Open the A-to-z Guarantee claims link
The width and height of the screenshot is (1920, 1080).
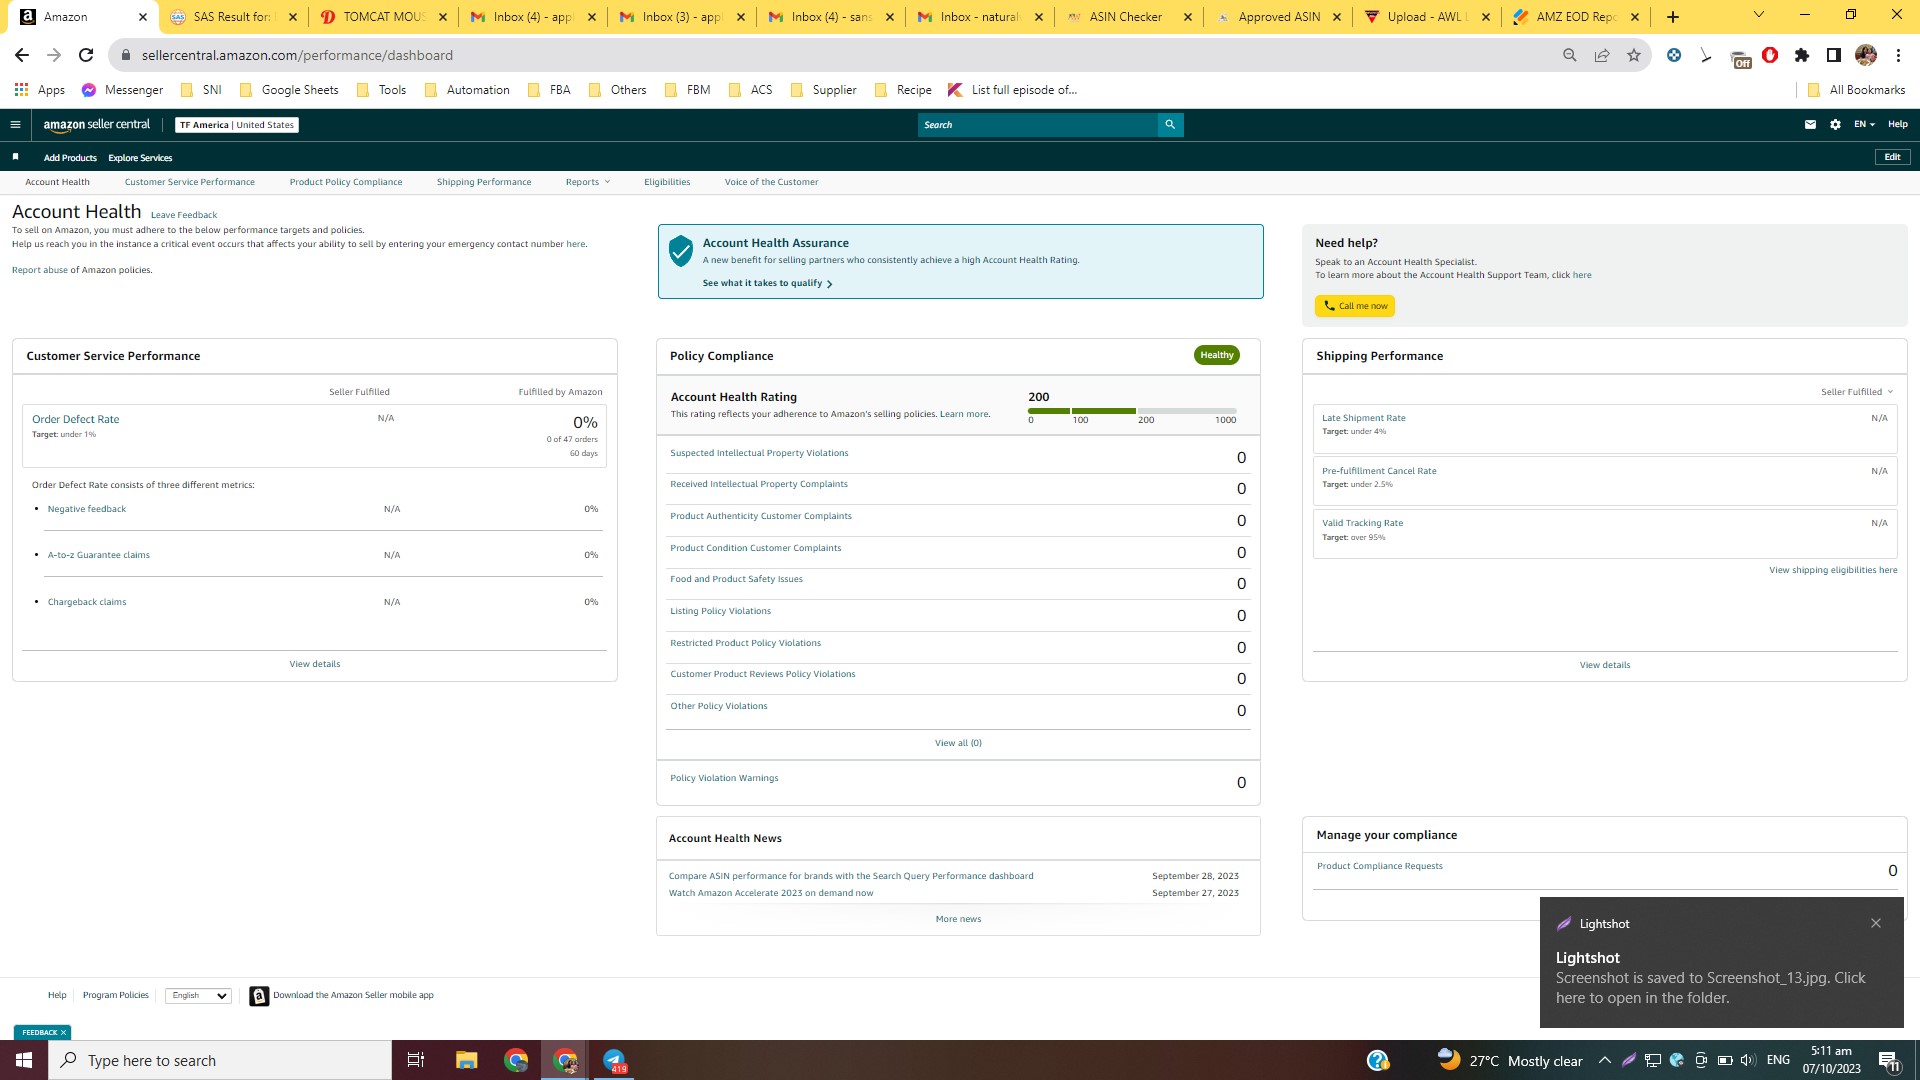[x=99, y=555]
